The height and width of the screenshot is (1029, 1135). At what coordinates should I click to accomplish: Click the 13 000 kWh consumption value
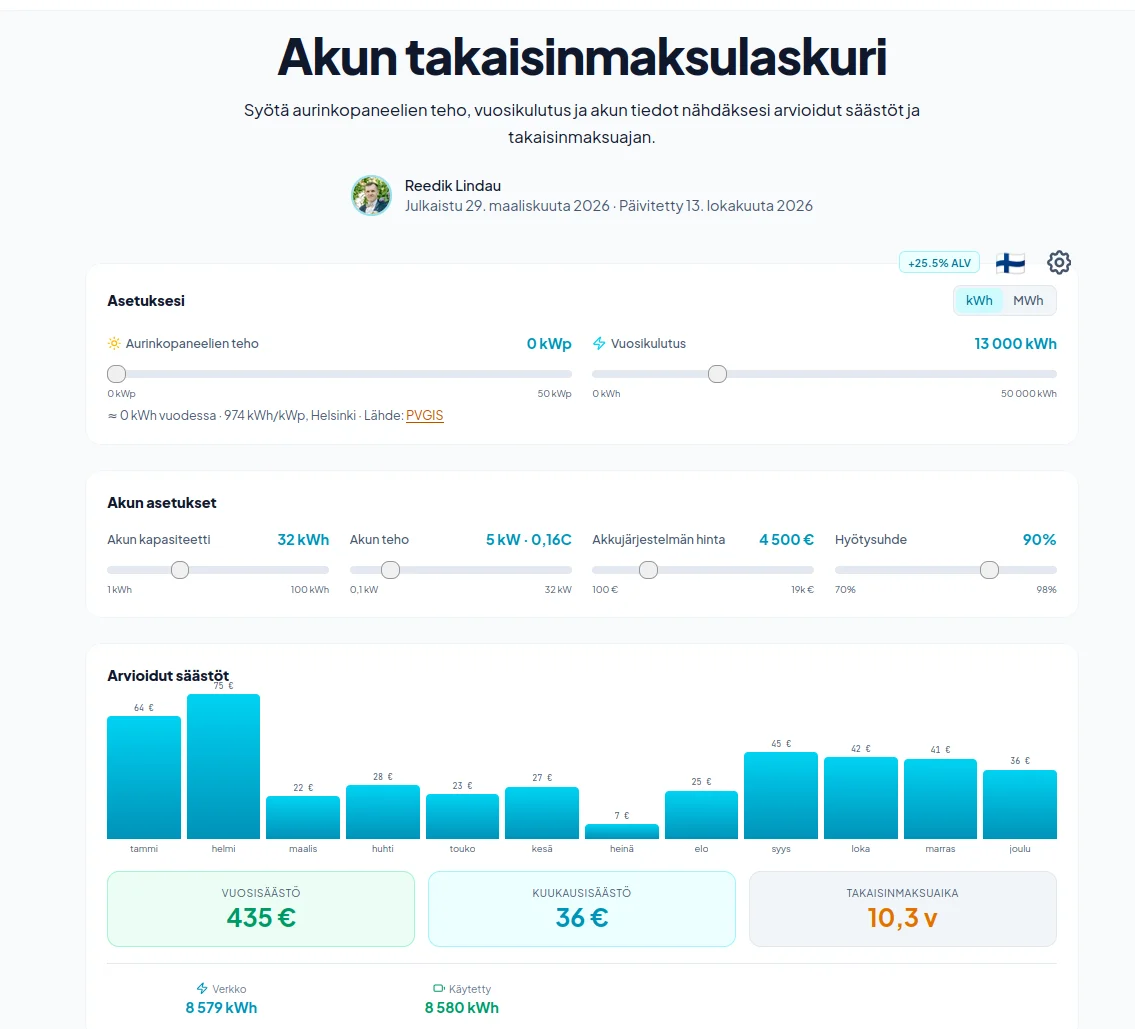tap(1015, 344)
